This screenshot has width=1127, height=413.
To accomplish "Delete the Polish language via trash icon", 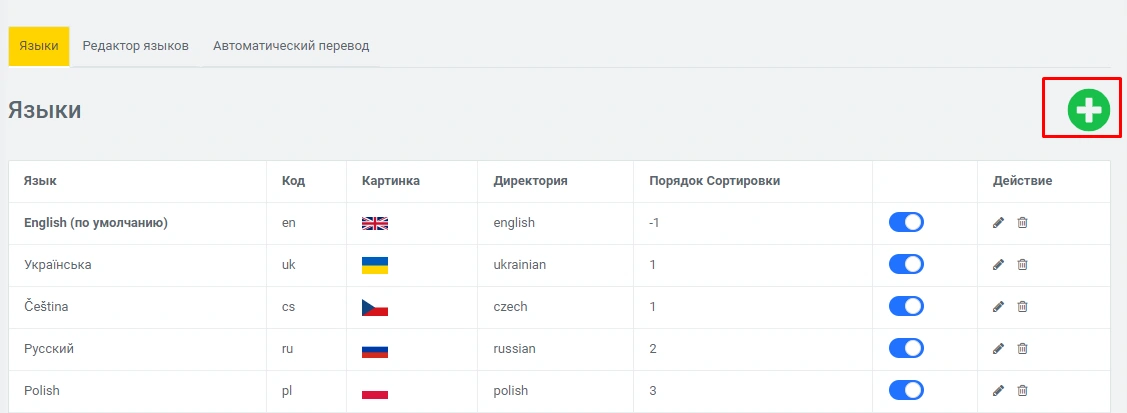I will point(1022,391).
